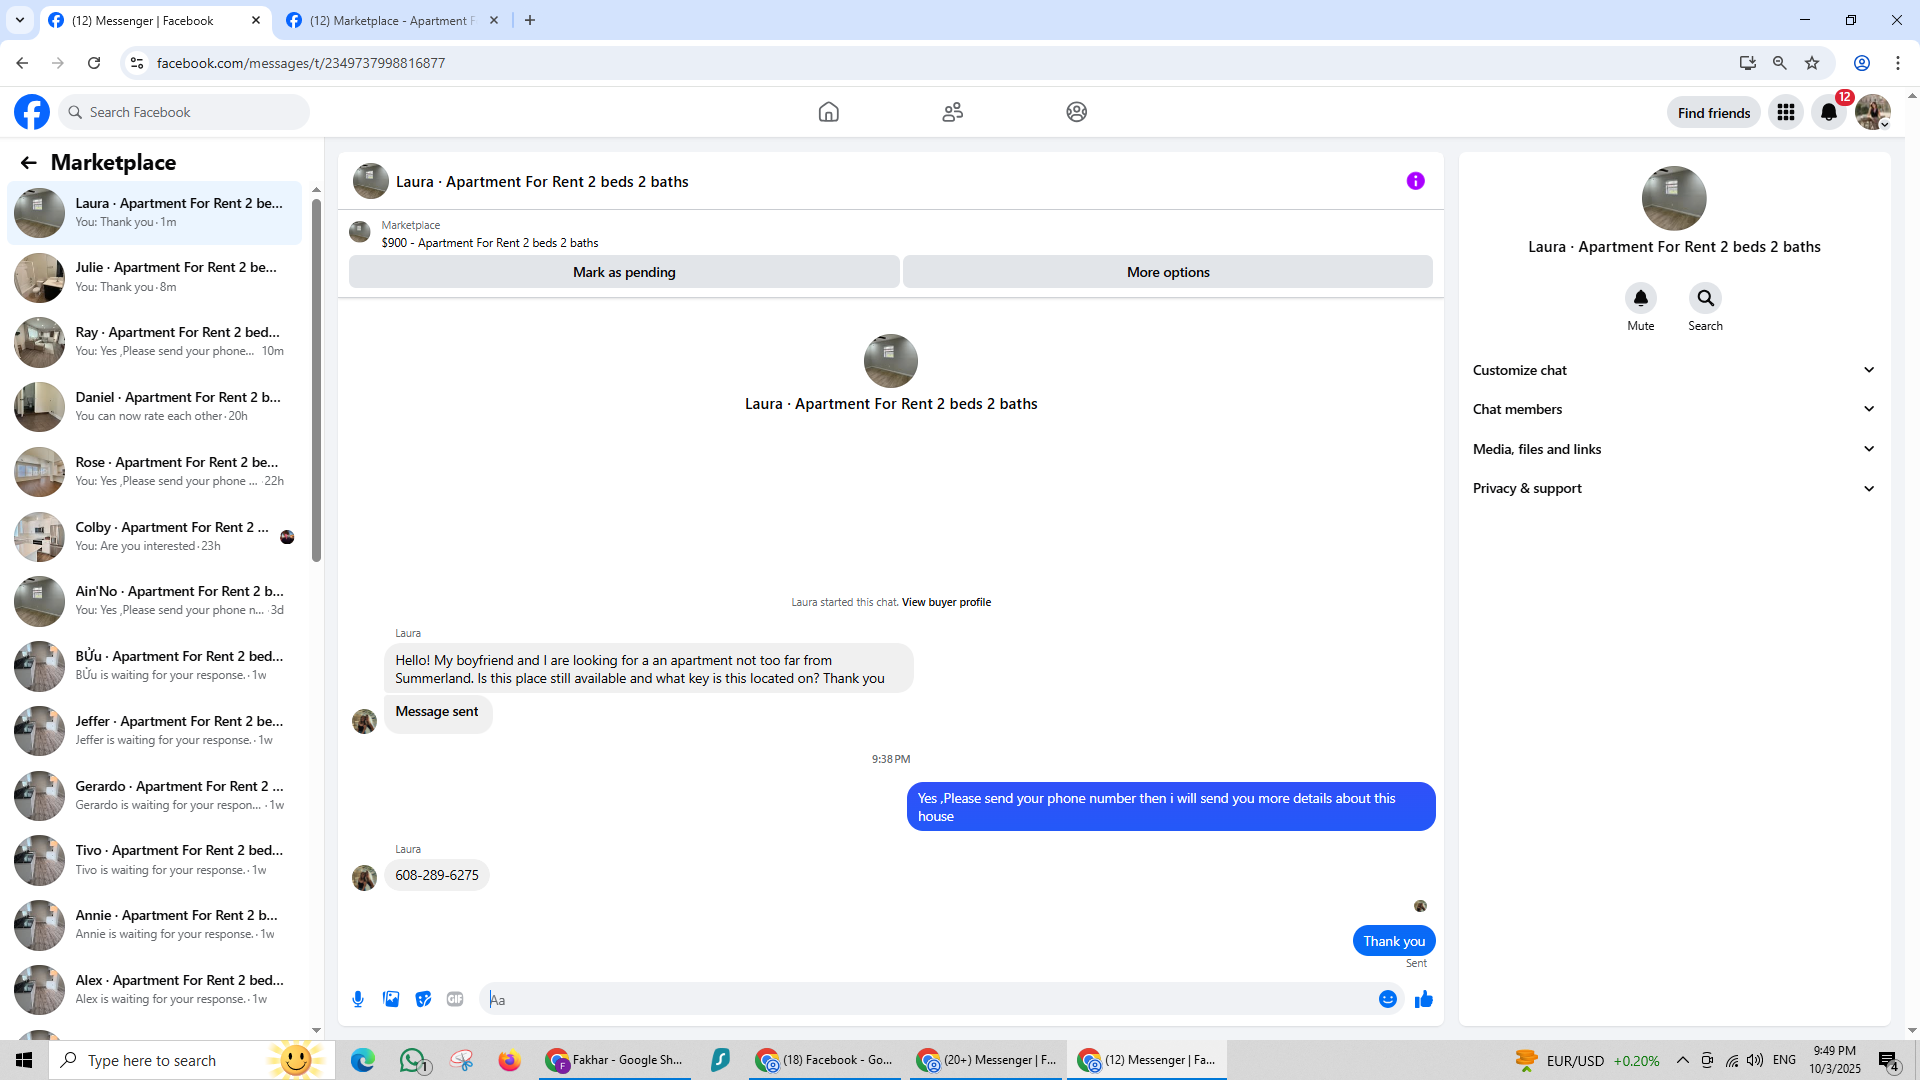Search within the conversation

[x=1705, y=298]
